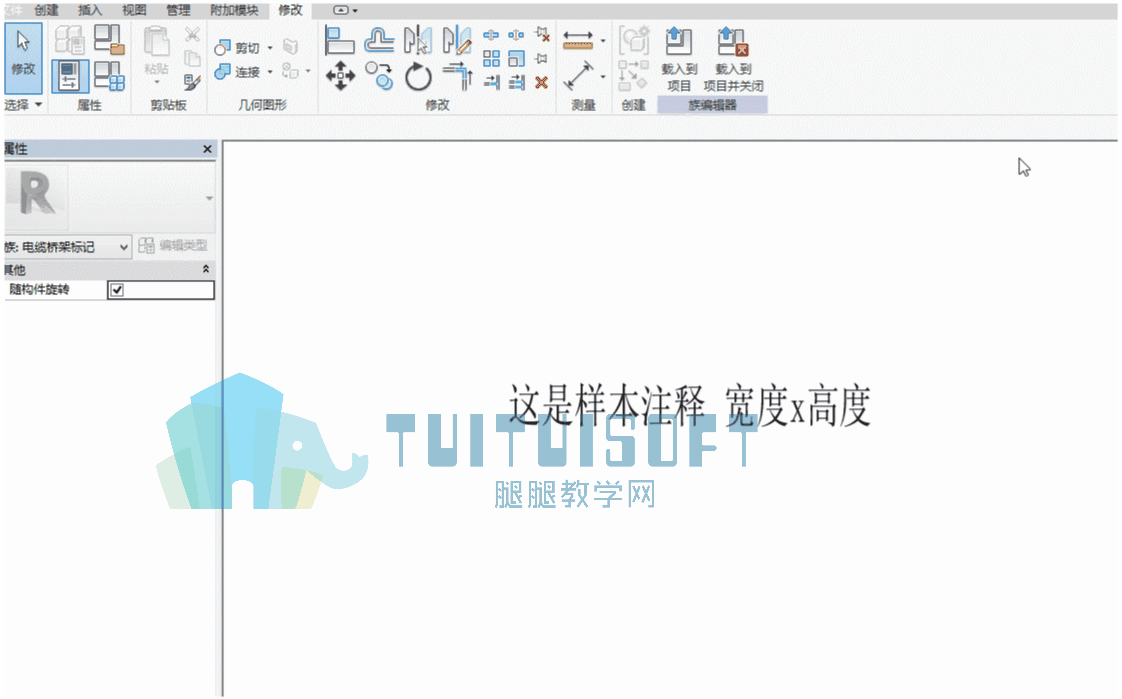Select the Rotate tool

click(418, 77)
